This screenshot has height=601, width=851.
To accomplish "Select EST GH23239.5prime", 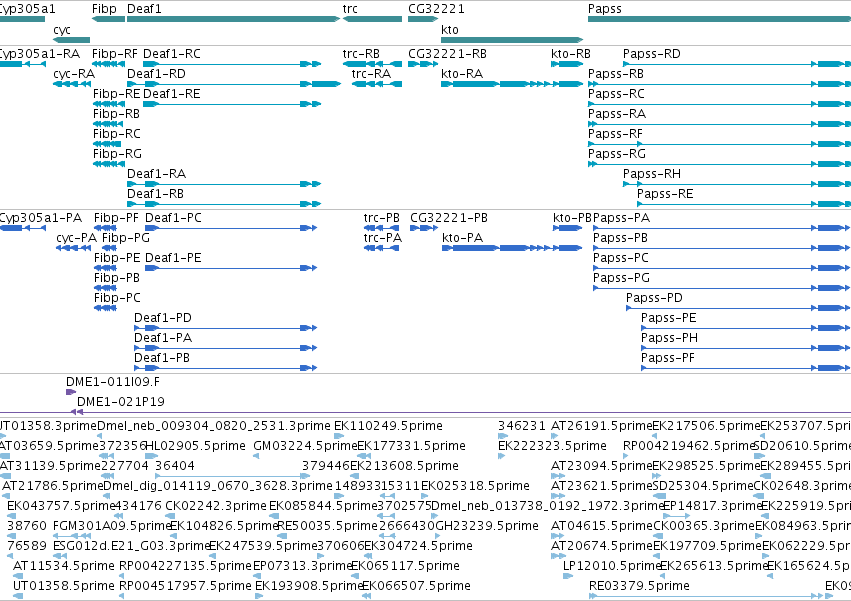I will coord(437,536).
